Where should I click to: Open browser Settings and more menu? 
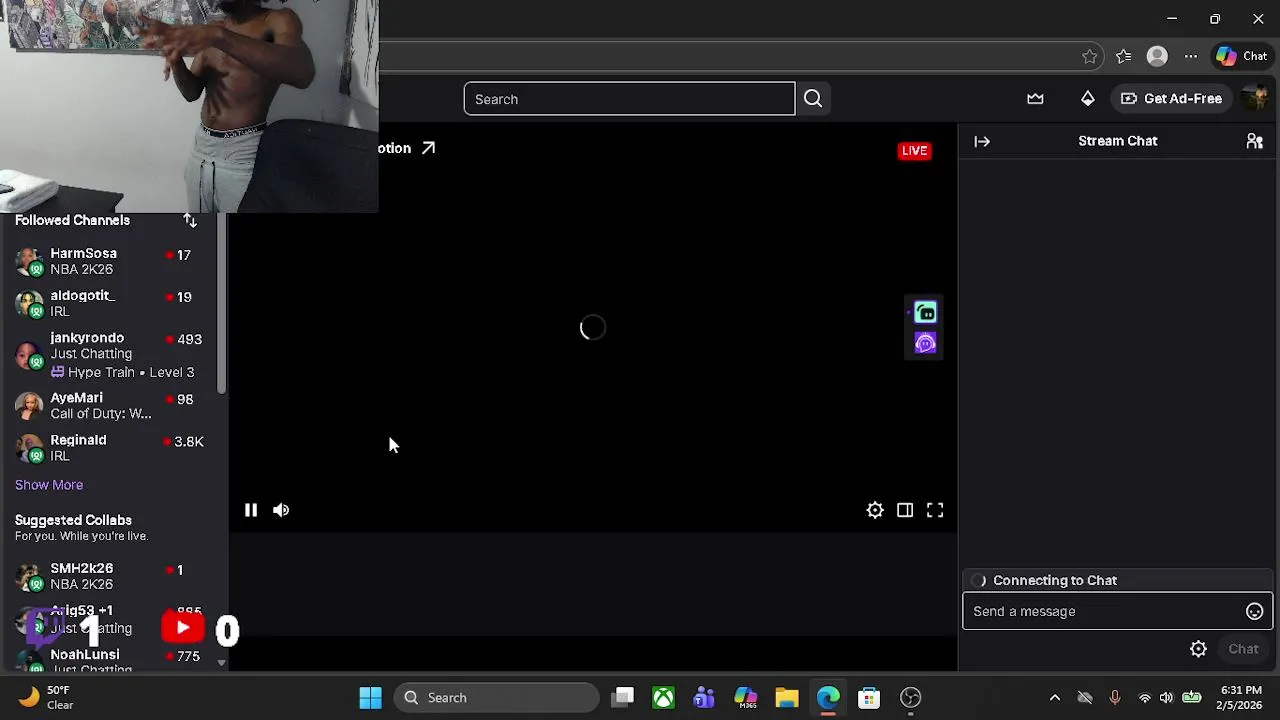(1190, 57)
